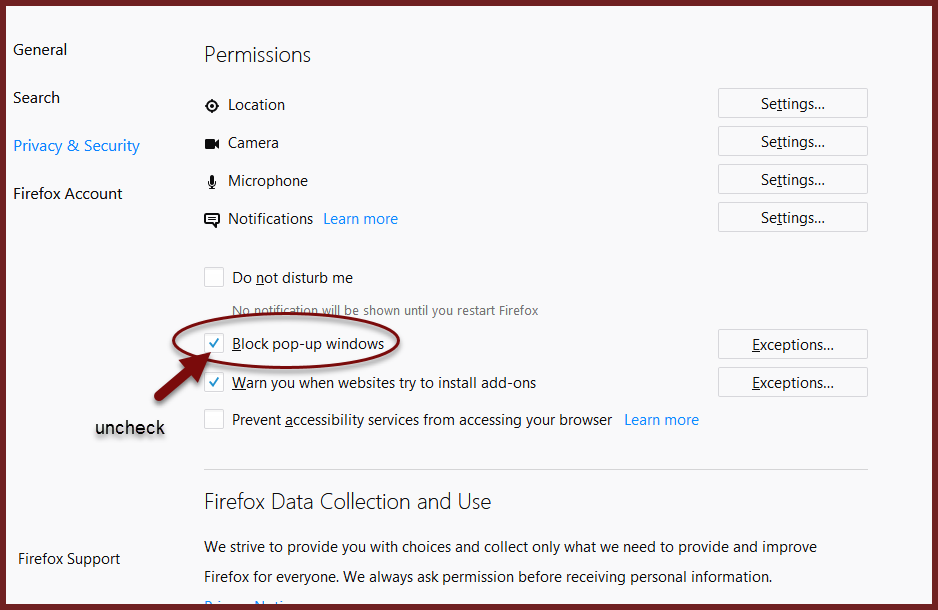Open Microphone Settings button
This screenshot has width=938, height=610.
(793, 179)
